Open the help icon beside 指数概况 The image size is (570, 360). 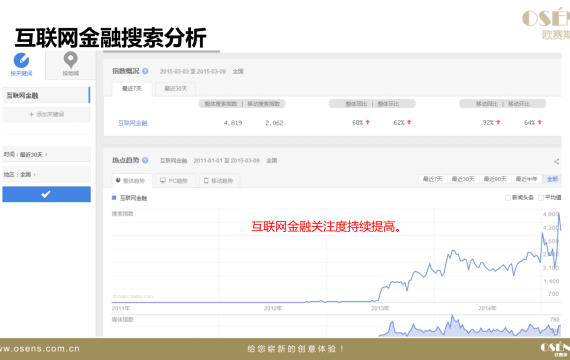(145, 71)
